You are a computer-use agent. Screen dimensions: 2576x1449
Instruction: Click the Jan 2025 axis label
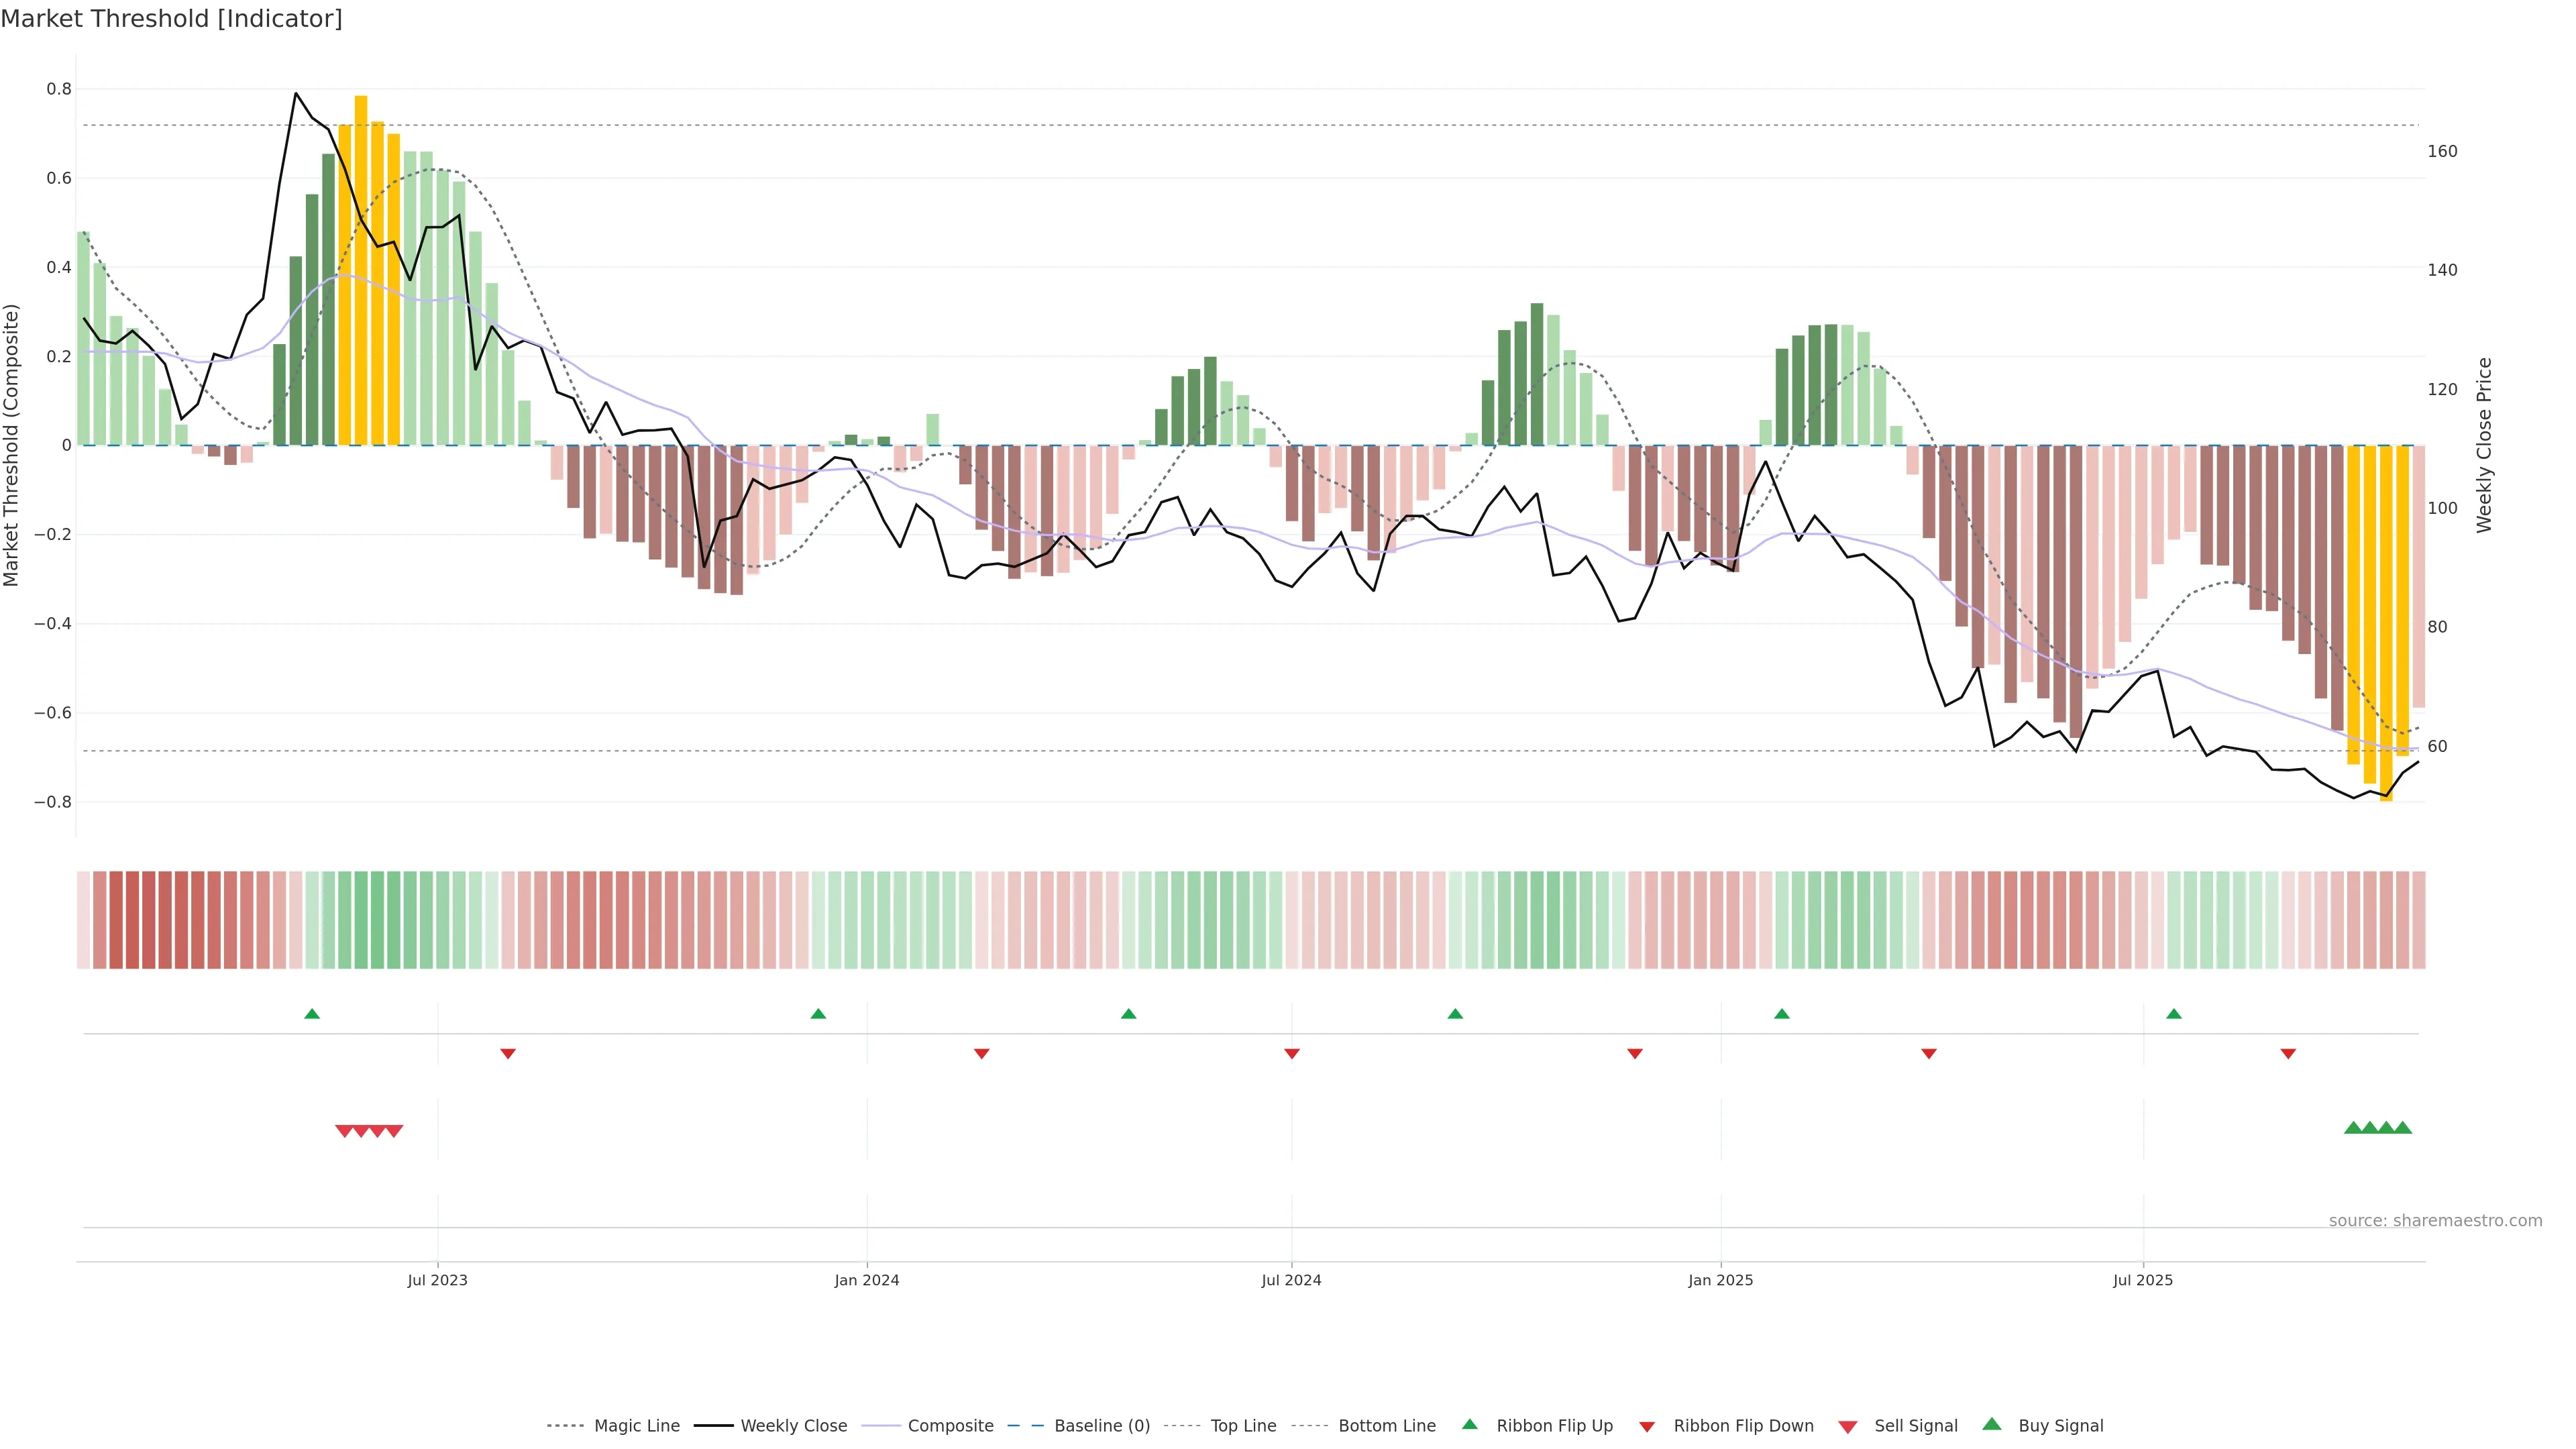1720,1280
